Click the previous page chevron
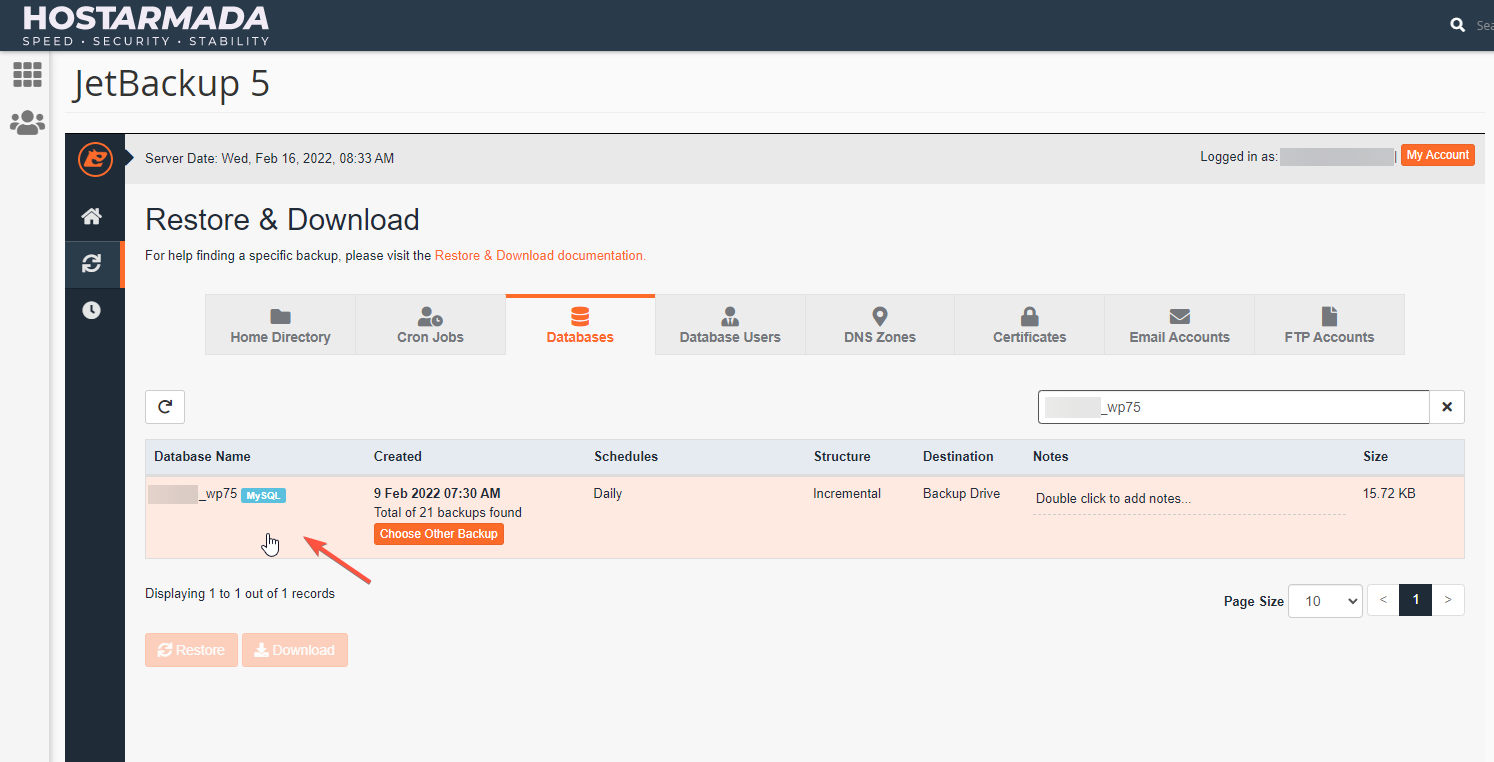Screen dimensions: 1494x762 click(1382, 599)
